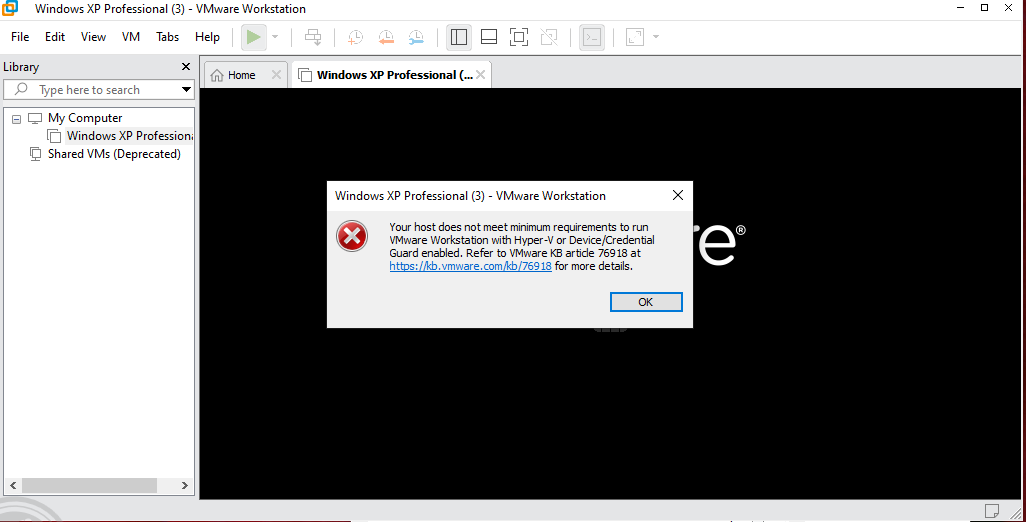Screen dimensions: 1026x522
Task: Toggle the library sidebar view icon
Action: (x=459, y=37)
